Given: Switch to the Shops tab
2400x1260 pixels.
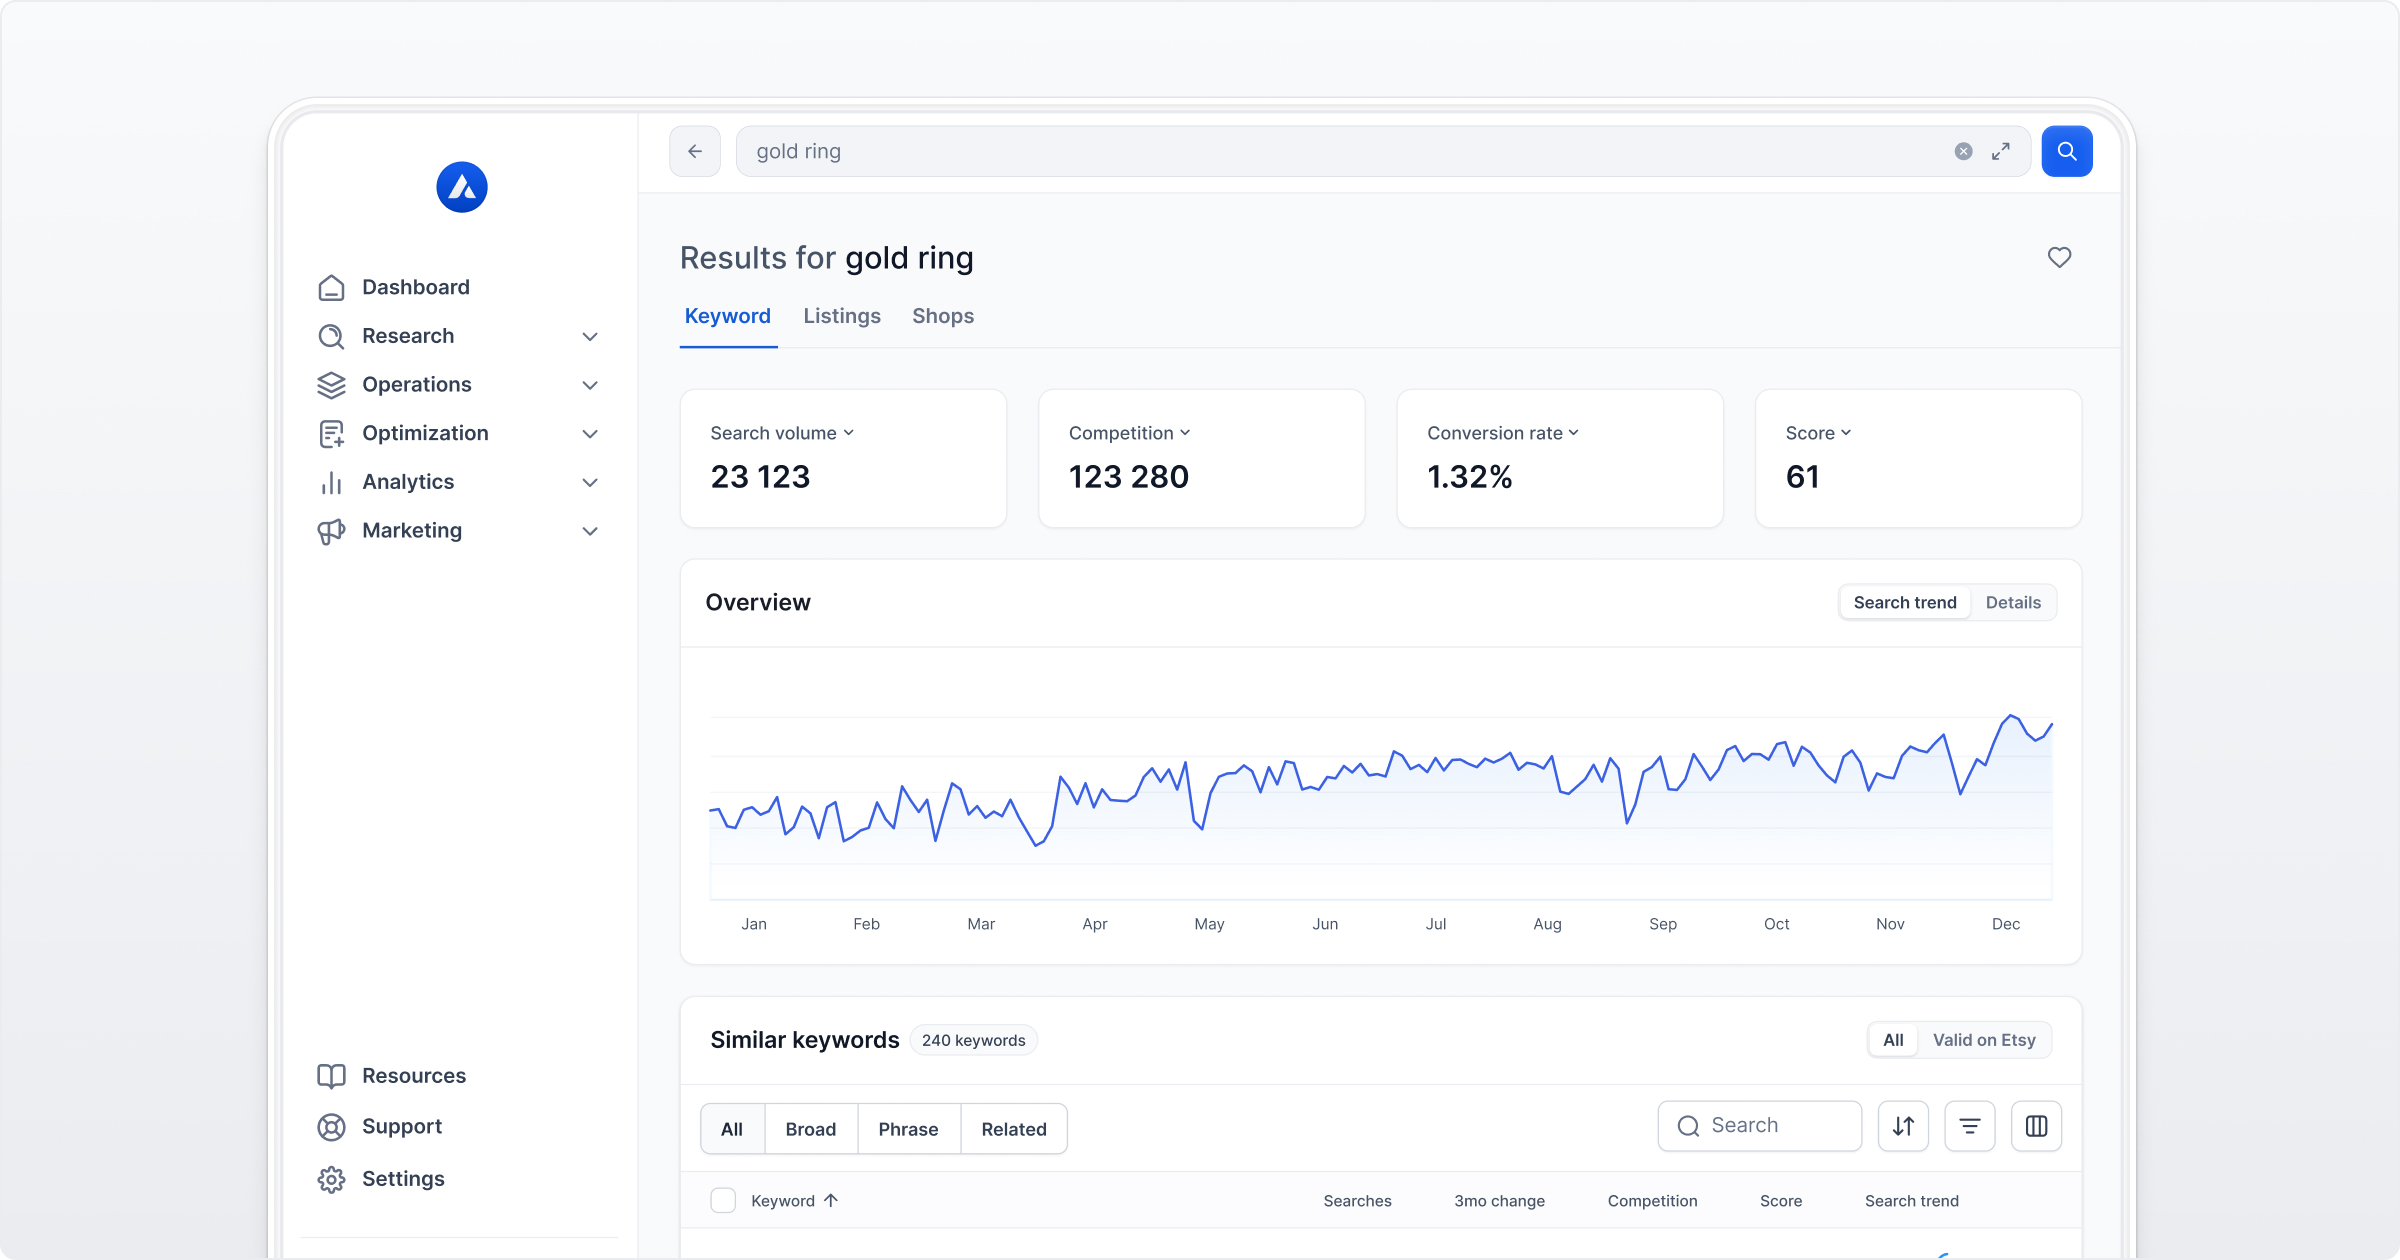Looking at the screenshot, I should [x=942, y=316].
